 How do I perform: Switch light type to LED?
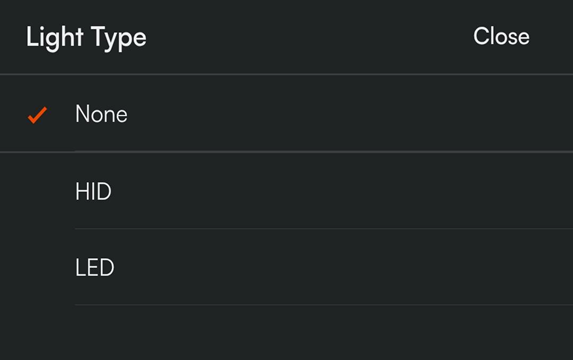tap(286, 267)
